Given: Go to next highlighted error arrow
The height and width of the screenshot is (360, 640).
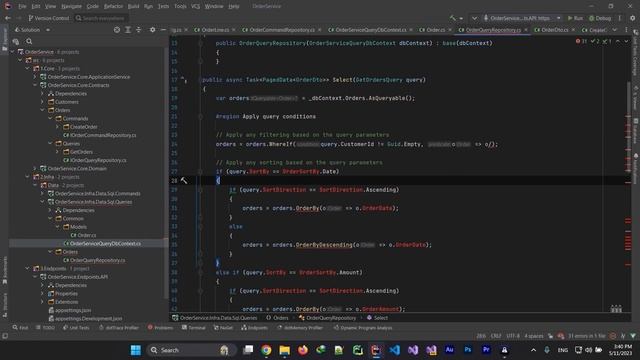Looking at the screenshot, I should click(x=626, y=41).
